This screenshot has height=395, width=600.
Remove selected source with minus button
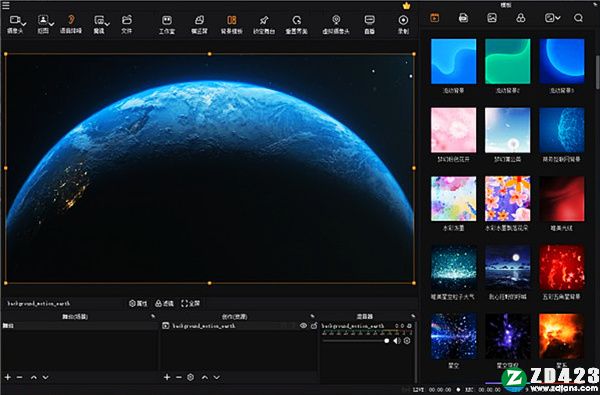179,377
